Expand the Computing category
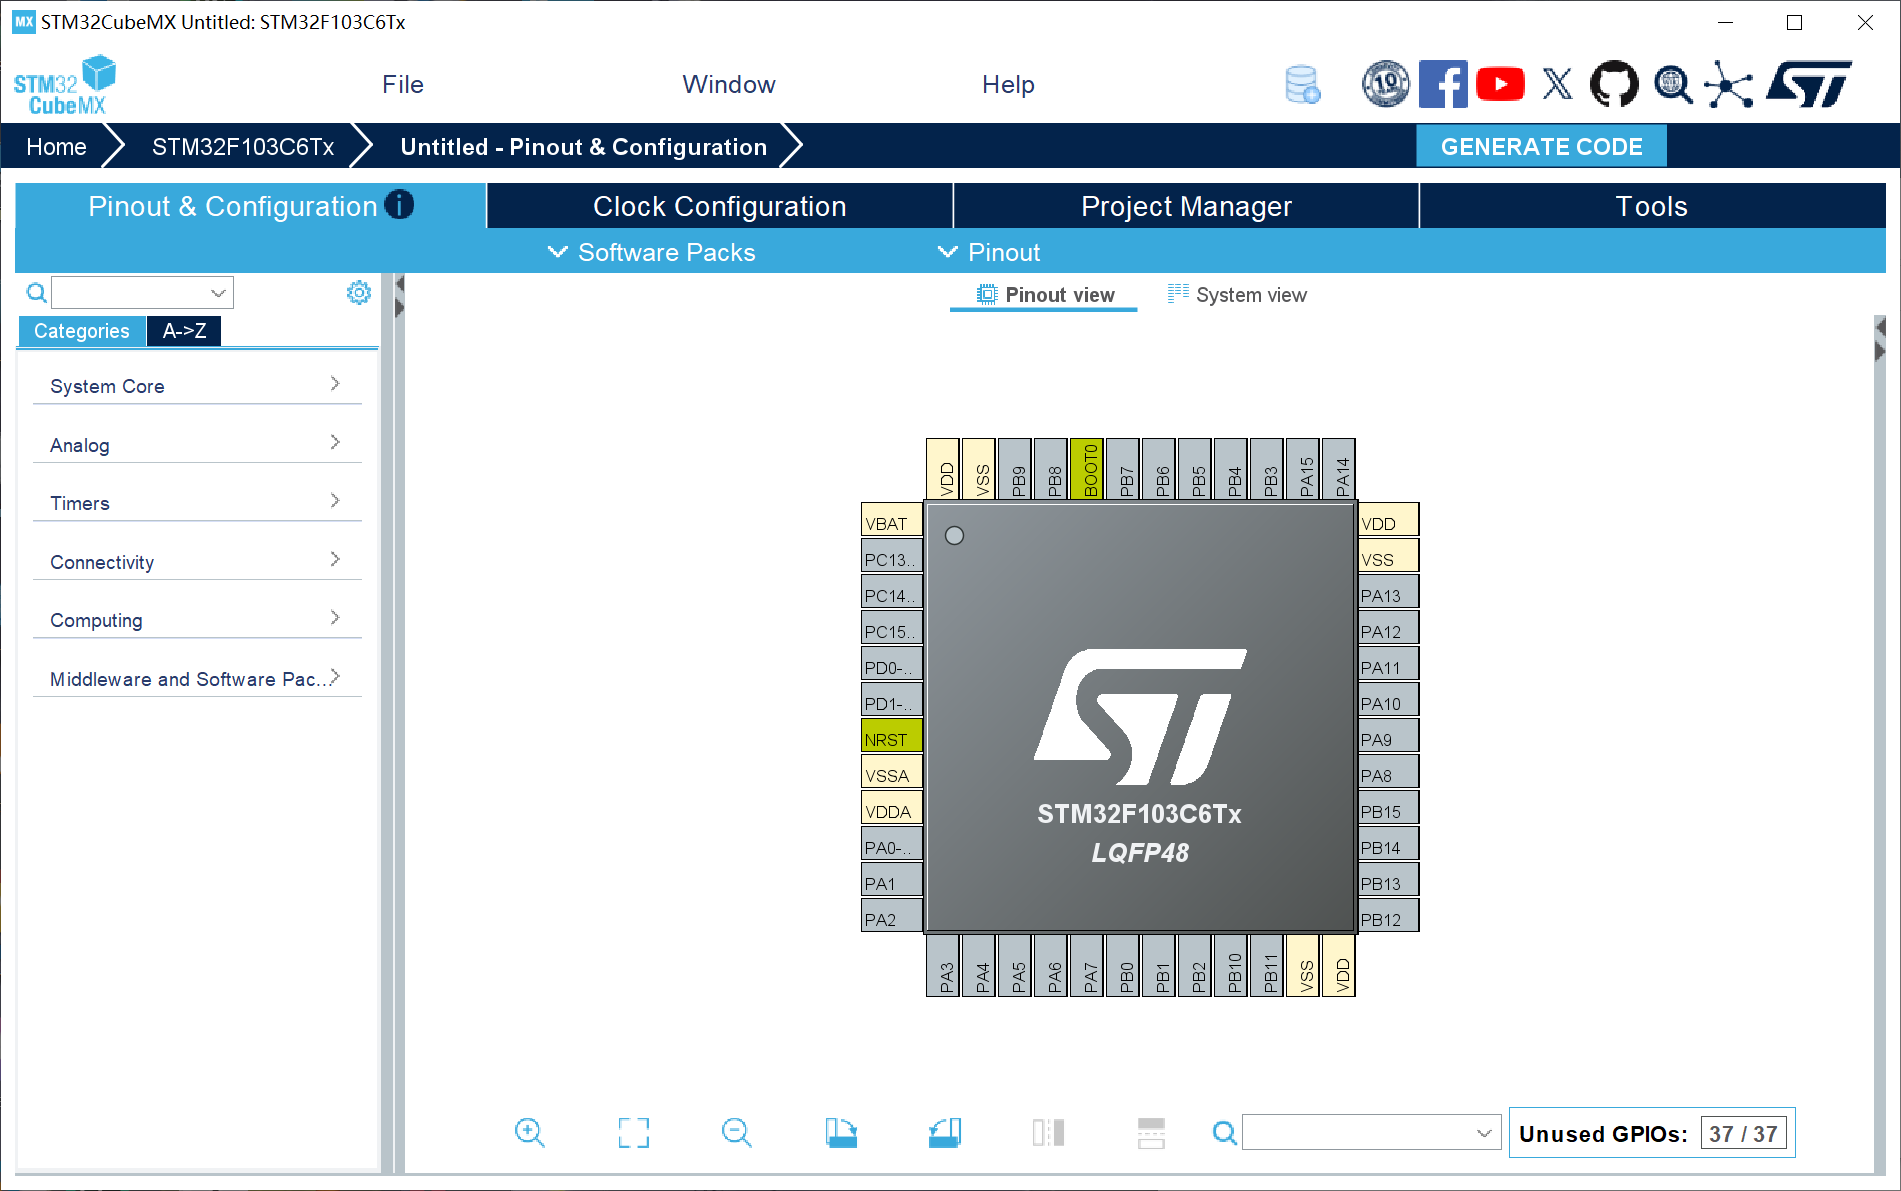Image resolution: width=1901 pixels, height=1191 pixels. point(196,619)
